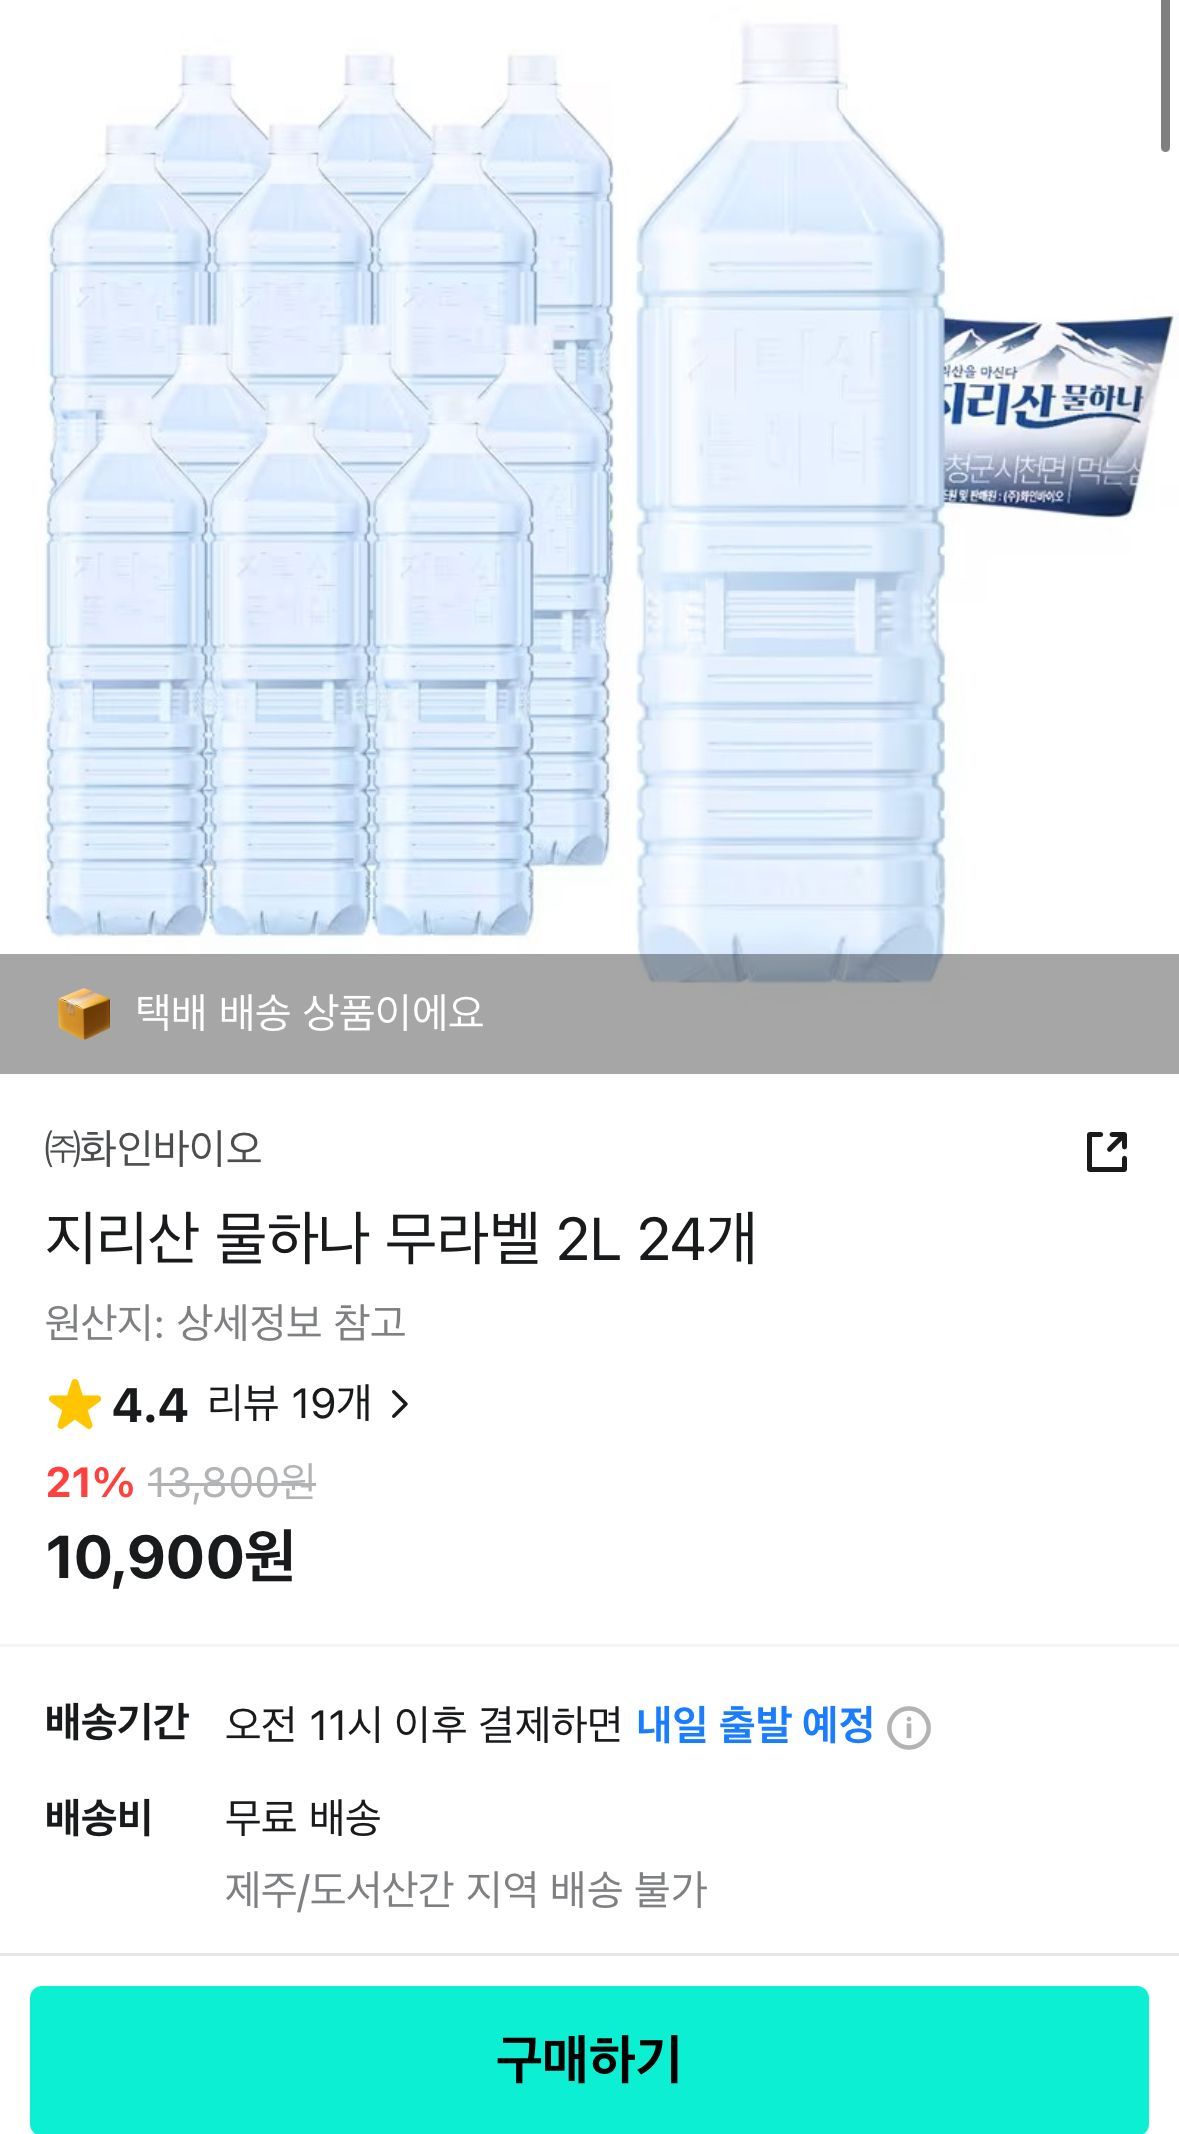Click the yellow star rating icon

74,1405
